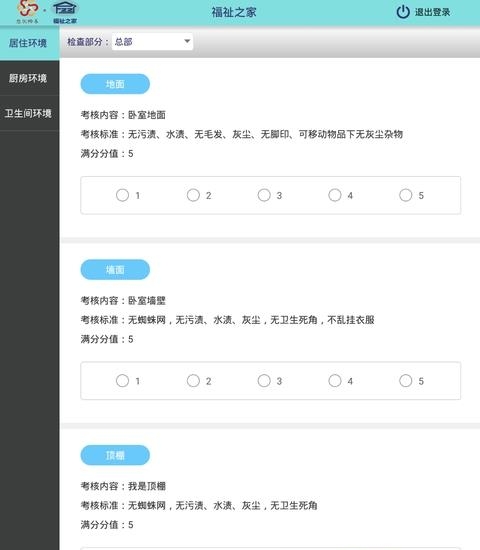Viewport: 480px width, 550px height.
Task: Switch to 居住环境 tab
Action: point(29,43)
